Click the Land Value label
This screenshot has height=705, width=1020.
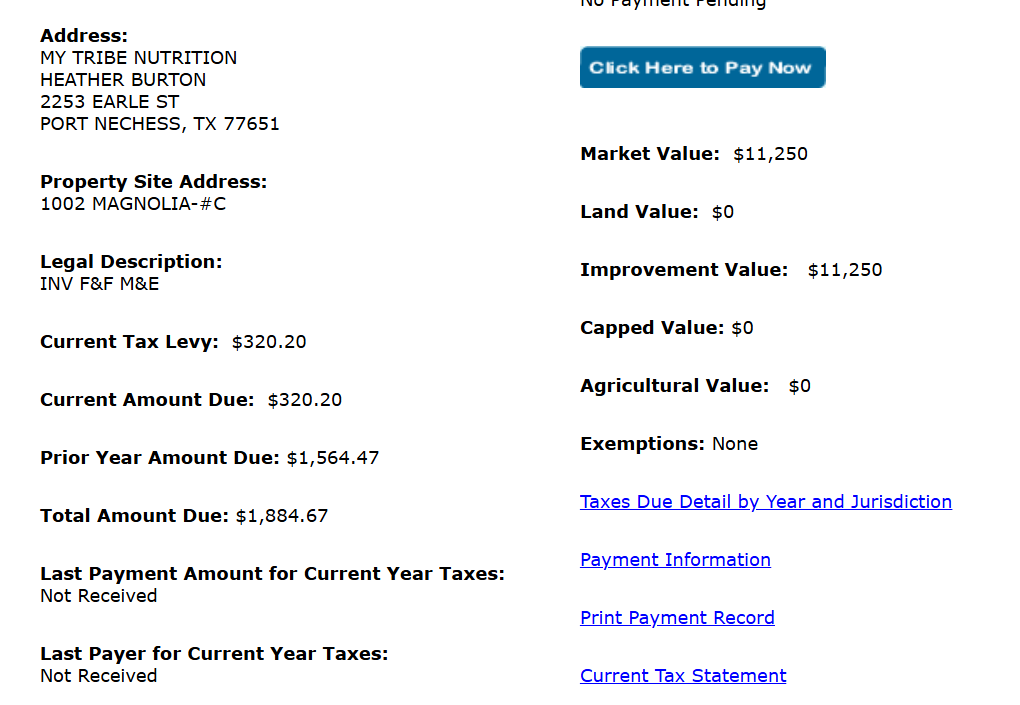click(x=639, y=212)
